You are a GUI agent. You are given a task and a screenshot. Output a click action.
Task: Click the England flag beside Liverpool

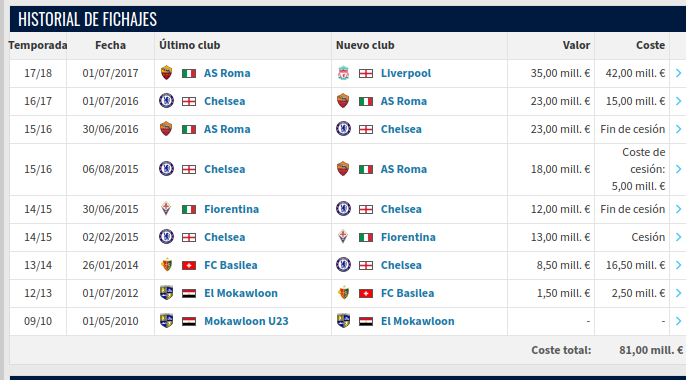coord(366,73)
